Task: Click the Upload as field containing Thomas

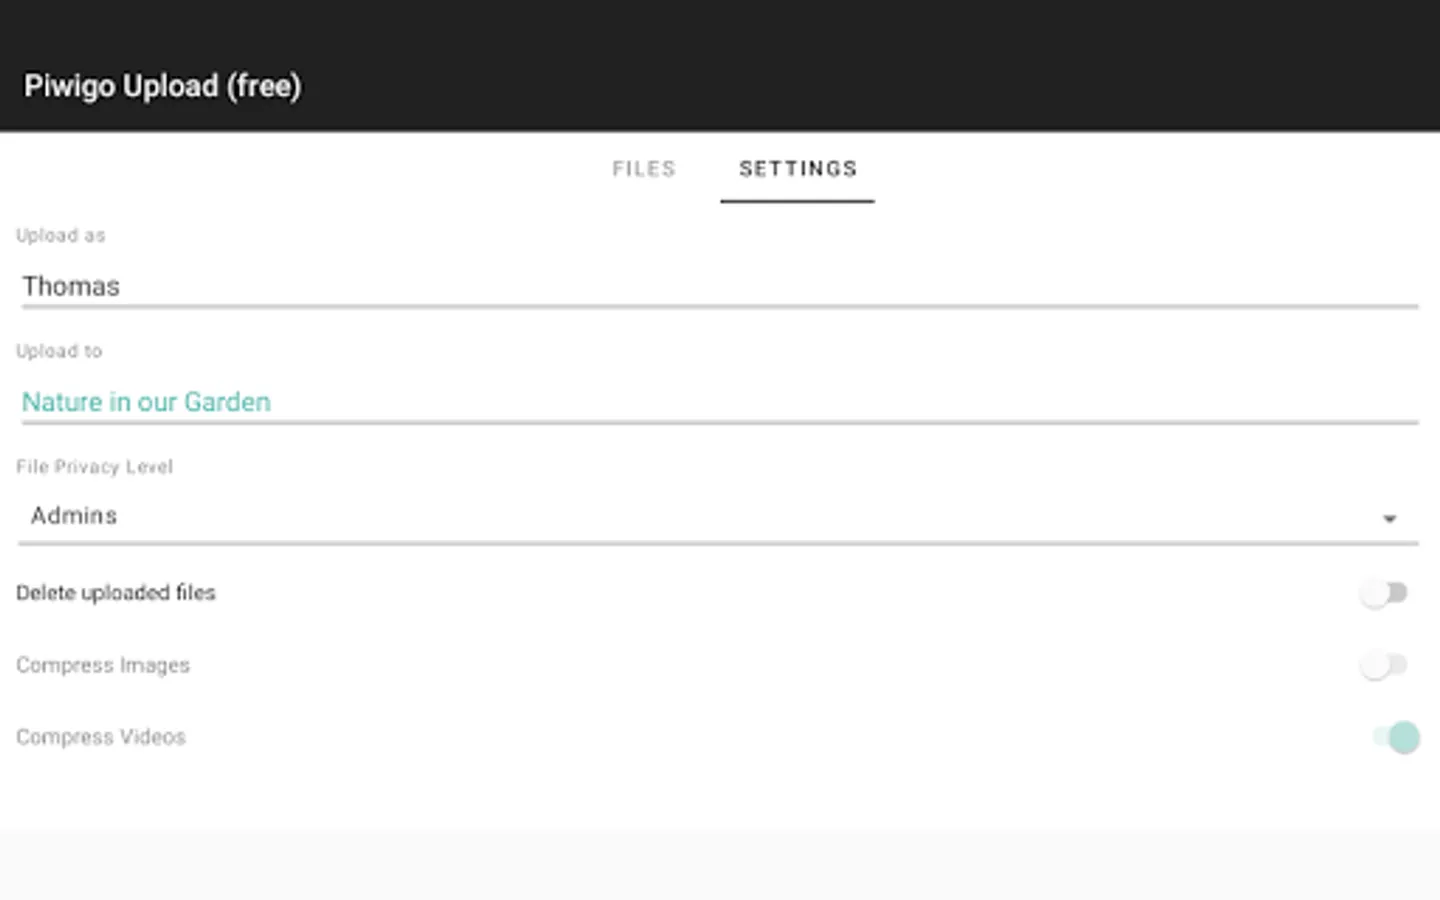Action: [x=718, y=287]
